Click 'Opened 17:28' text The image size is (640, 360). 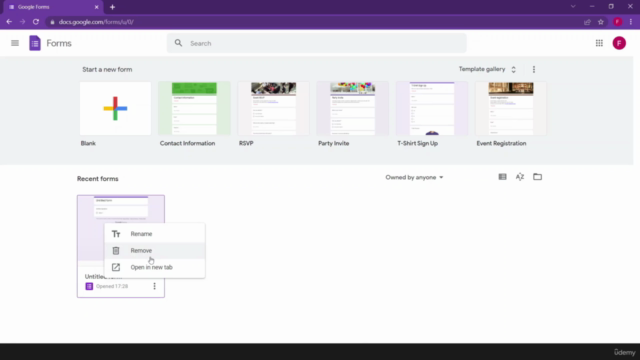112,286
